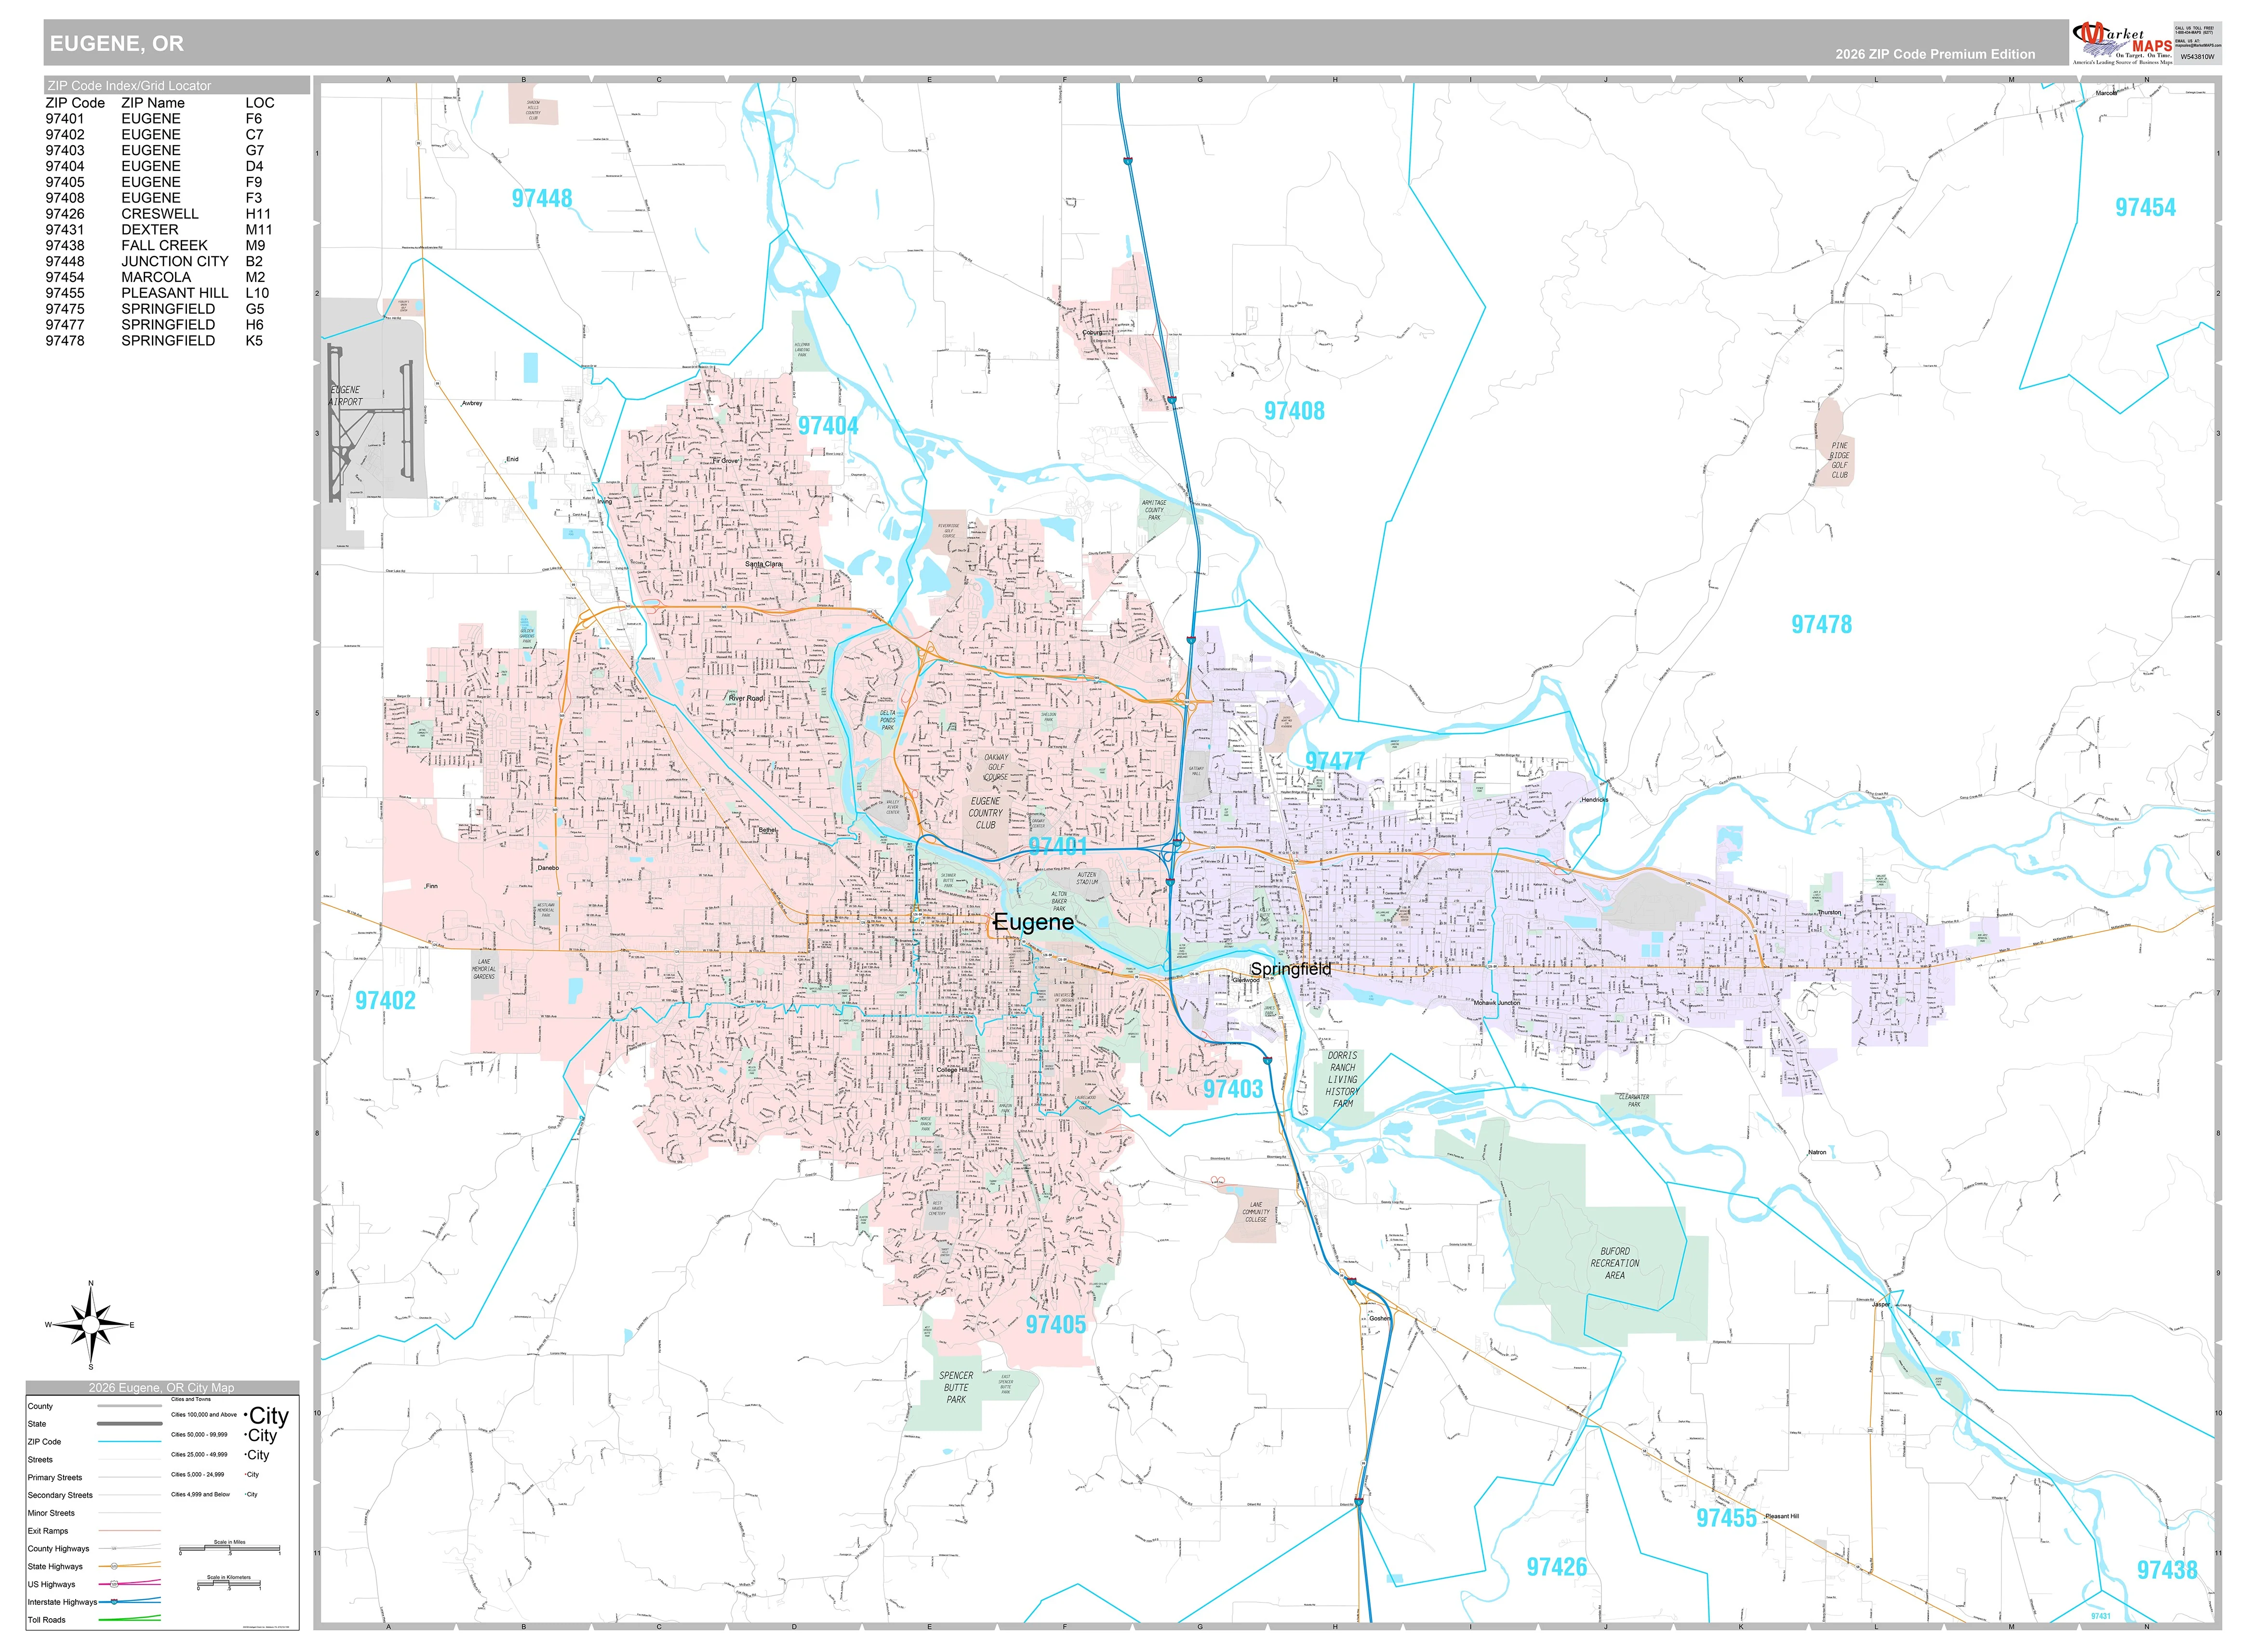Click the EUGENE, OR map title
Screen dimensions: 2253x1652
(117, 44)
